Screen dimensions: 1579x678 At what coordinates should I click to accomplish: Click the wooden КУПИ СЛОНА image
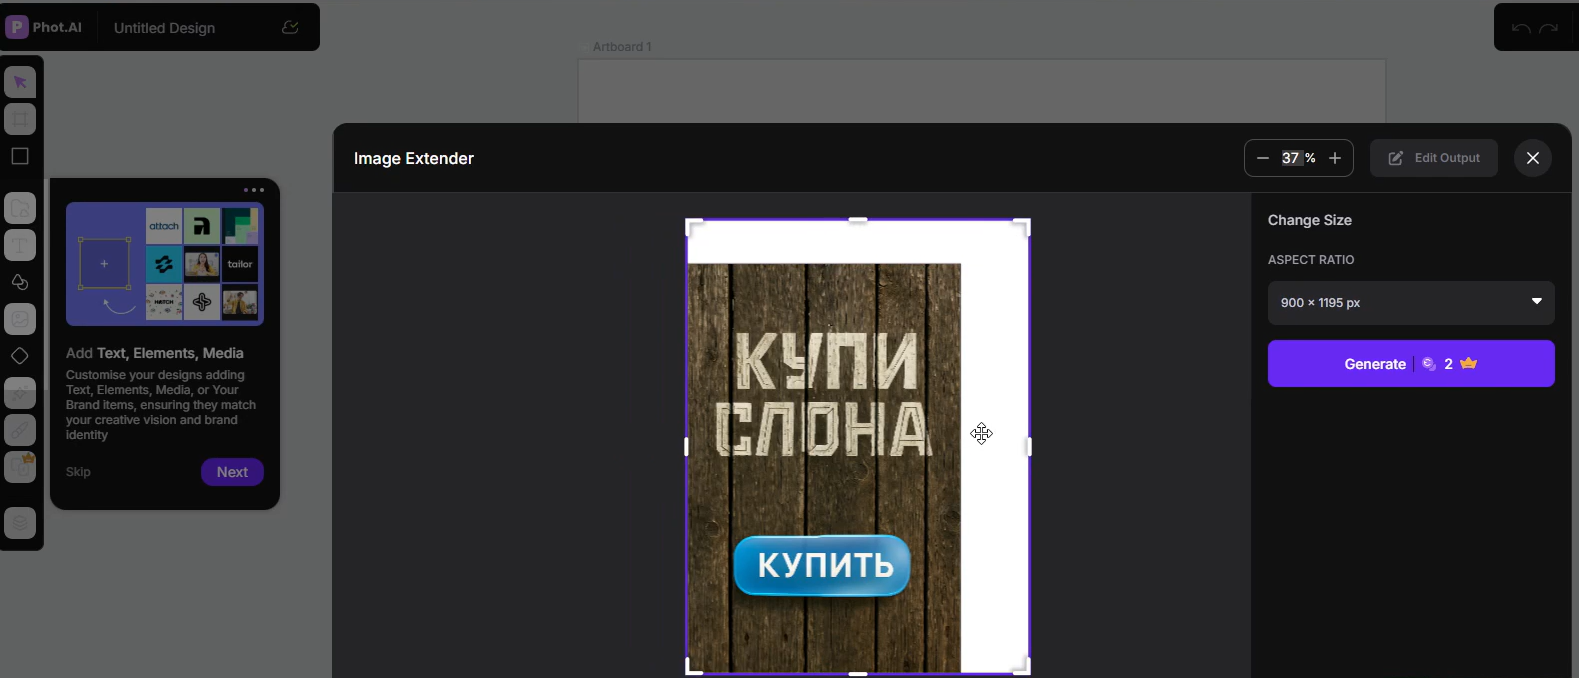coord(824,468)
